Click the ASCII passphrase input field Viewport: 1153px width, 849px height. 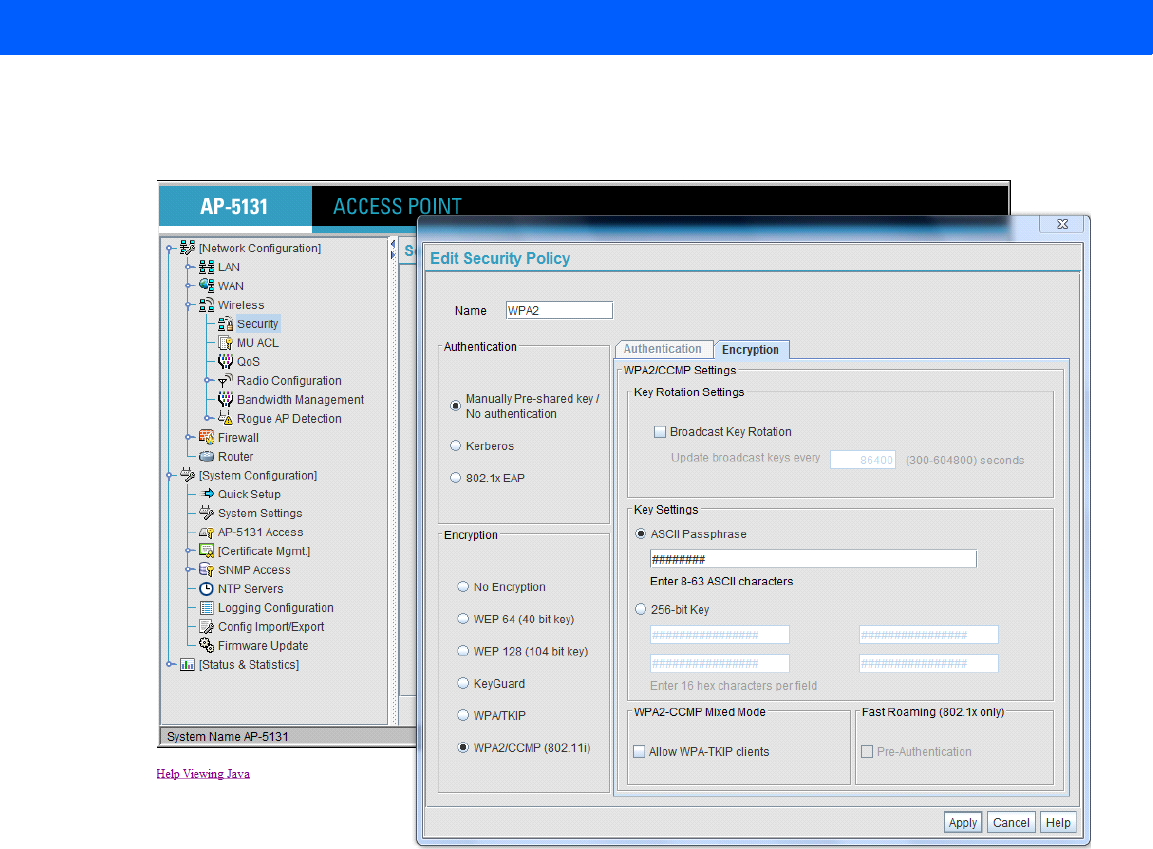pos(813,559)
